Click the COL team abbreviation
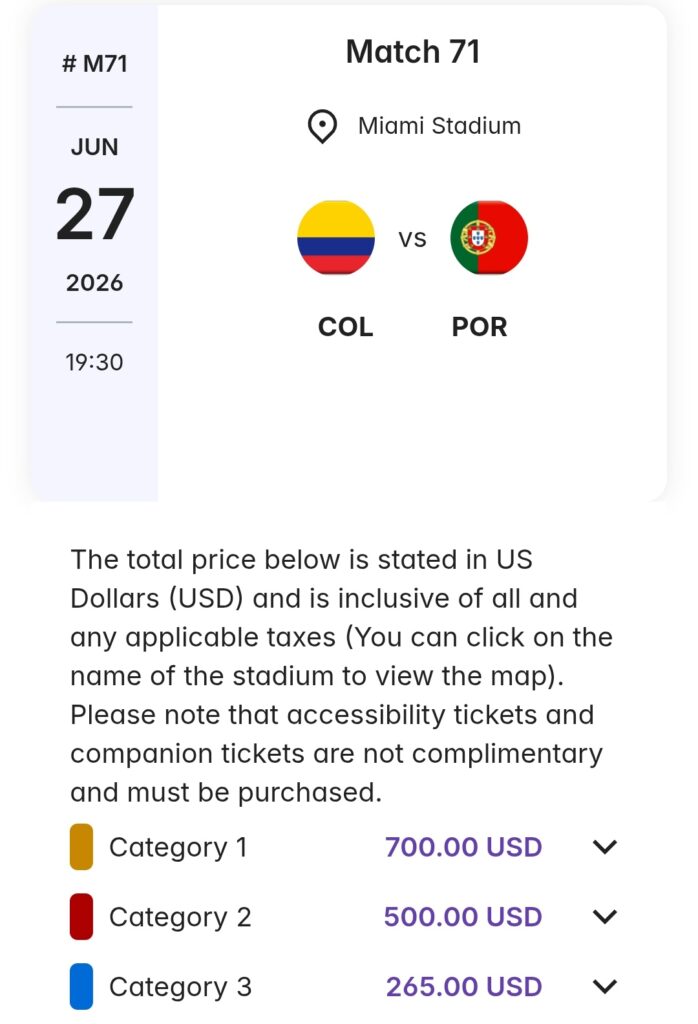The height and width of the screenshot is (1024, 698). (x=345, y=327)
